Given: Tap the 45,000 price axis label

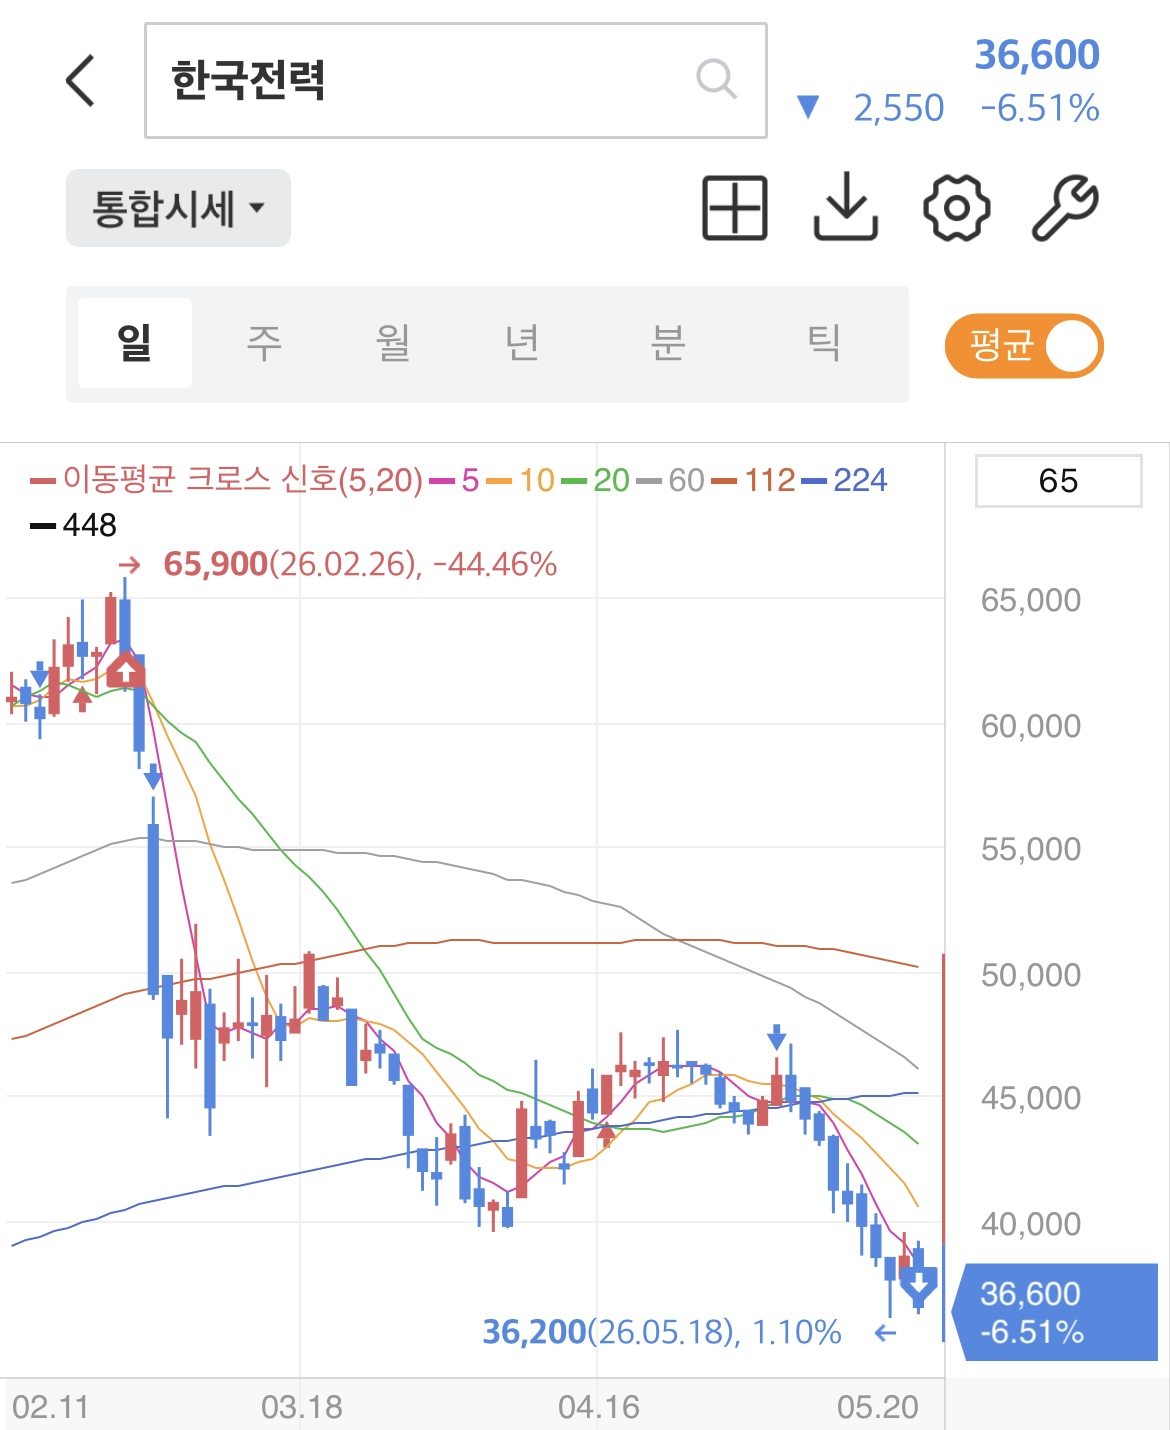Looking at the screenshot, I should [1030, 1098].
